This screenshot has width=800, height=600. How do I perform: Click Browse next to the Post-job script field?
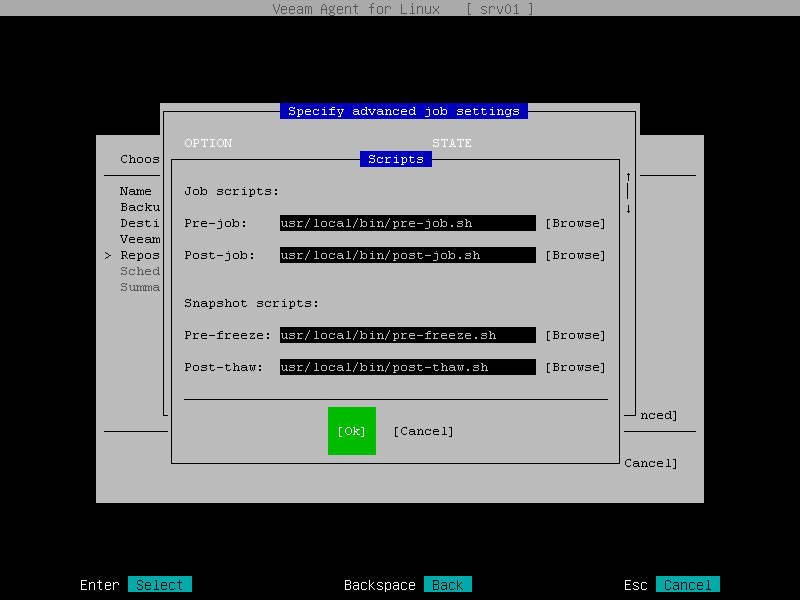coord(575,255)
